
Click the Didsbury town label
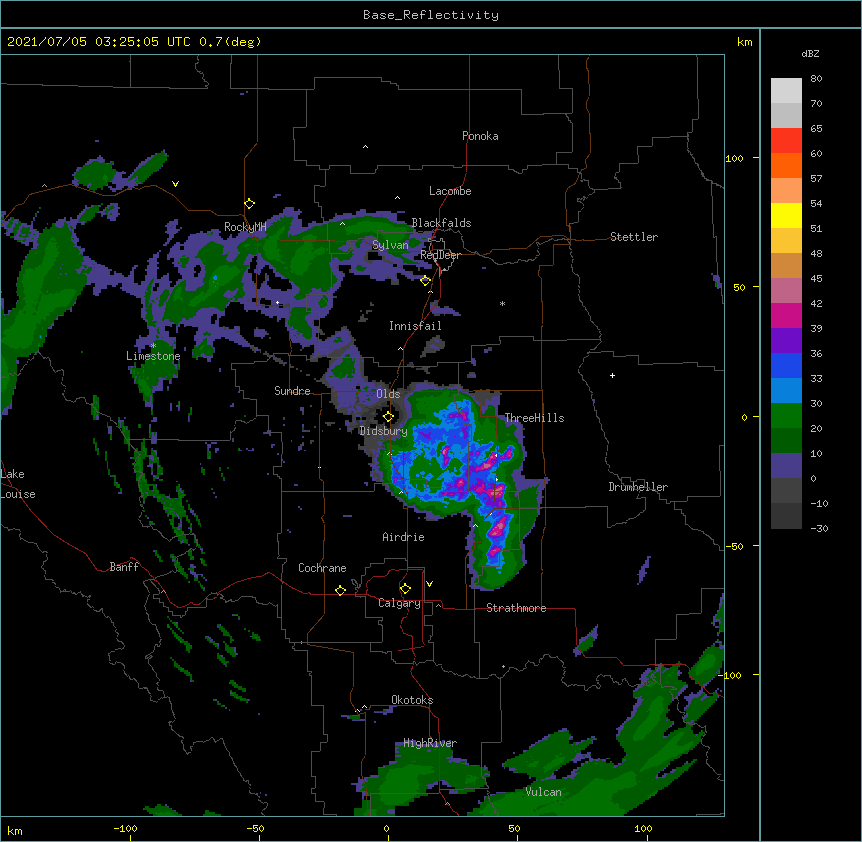pyautogui.click(x=383, y=431)
